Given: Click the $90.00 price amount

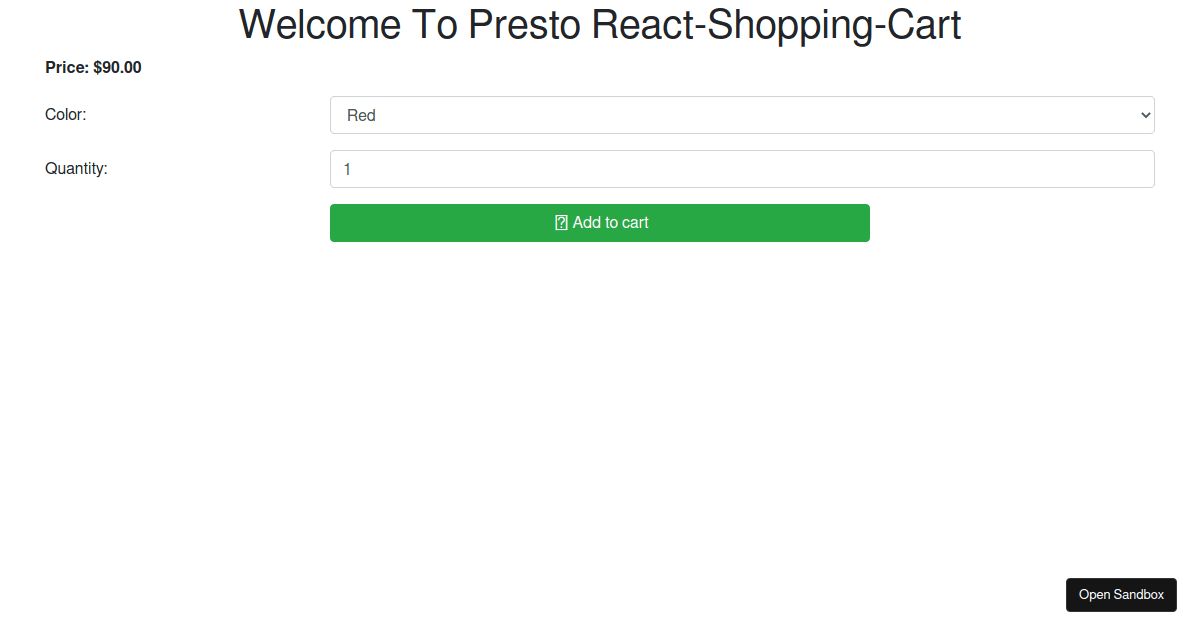Looking at the screenshot, I should pyautogui.click(x=117, y=68).
